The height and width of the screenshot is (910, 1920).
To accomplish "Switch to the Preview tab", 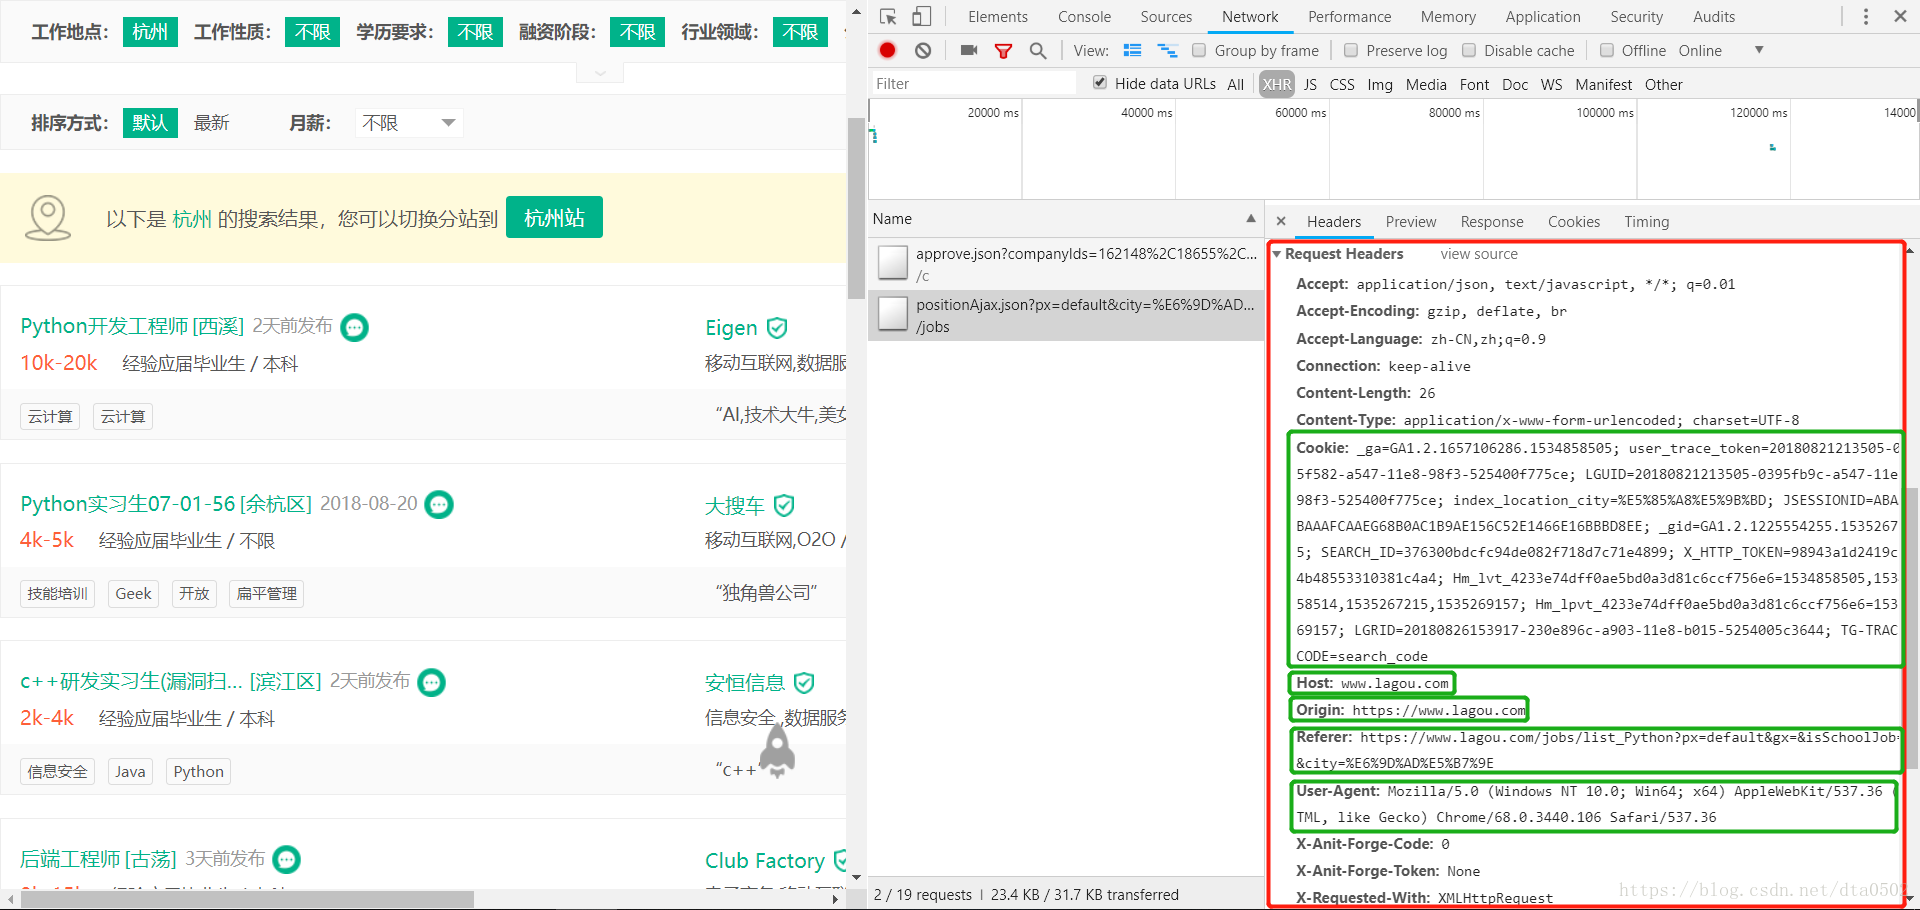I will (x=1410, y=221).
